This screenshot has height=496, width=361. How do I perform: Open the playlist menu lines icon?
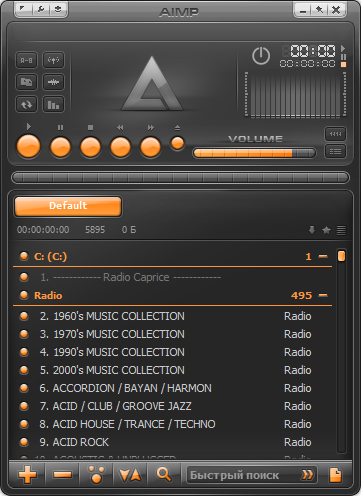[341, 230]
